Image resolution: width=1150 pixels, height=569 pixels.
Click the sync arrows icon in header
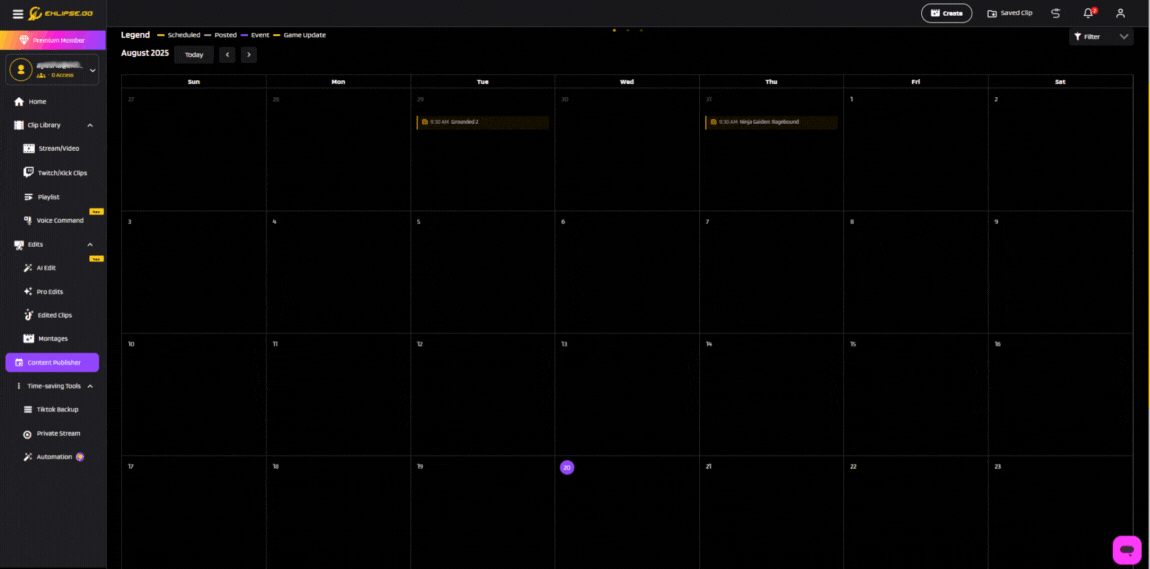point(1055,13)
